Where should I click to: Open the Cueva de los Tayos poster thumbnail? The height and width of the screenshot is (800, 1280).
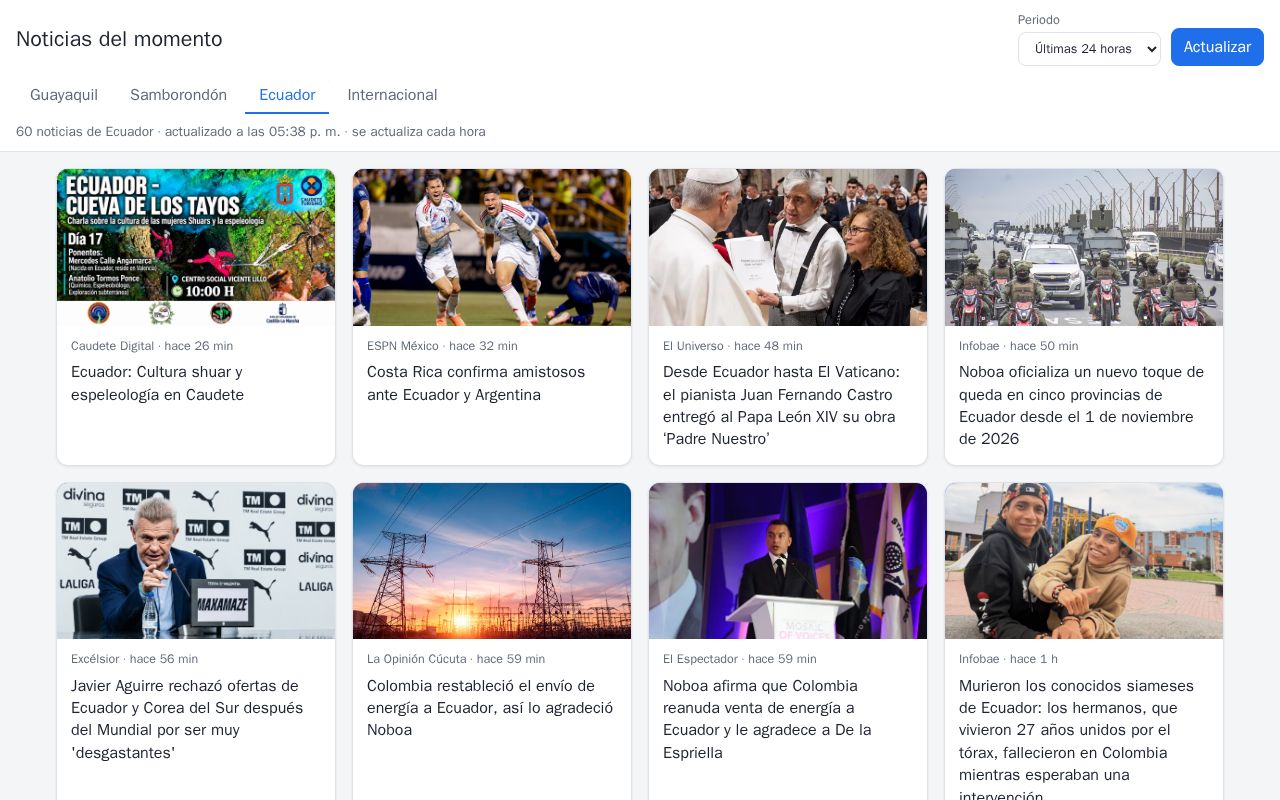point(196,247)
